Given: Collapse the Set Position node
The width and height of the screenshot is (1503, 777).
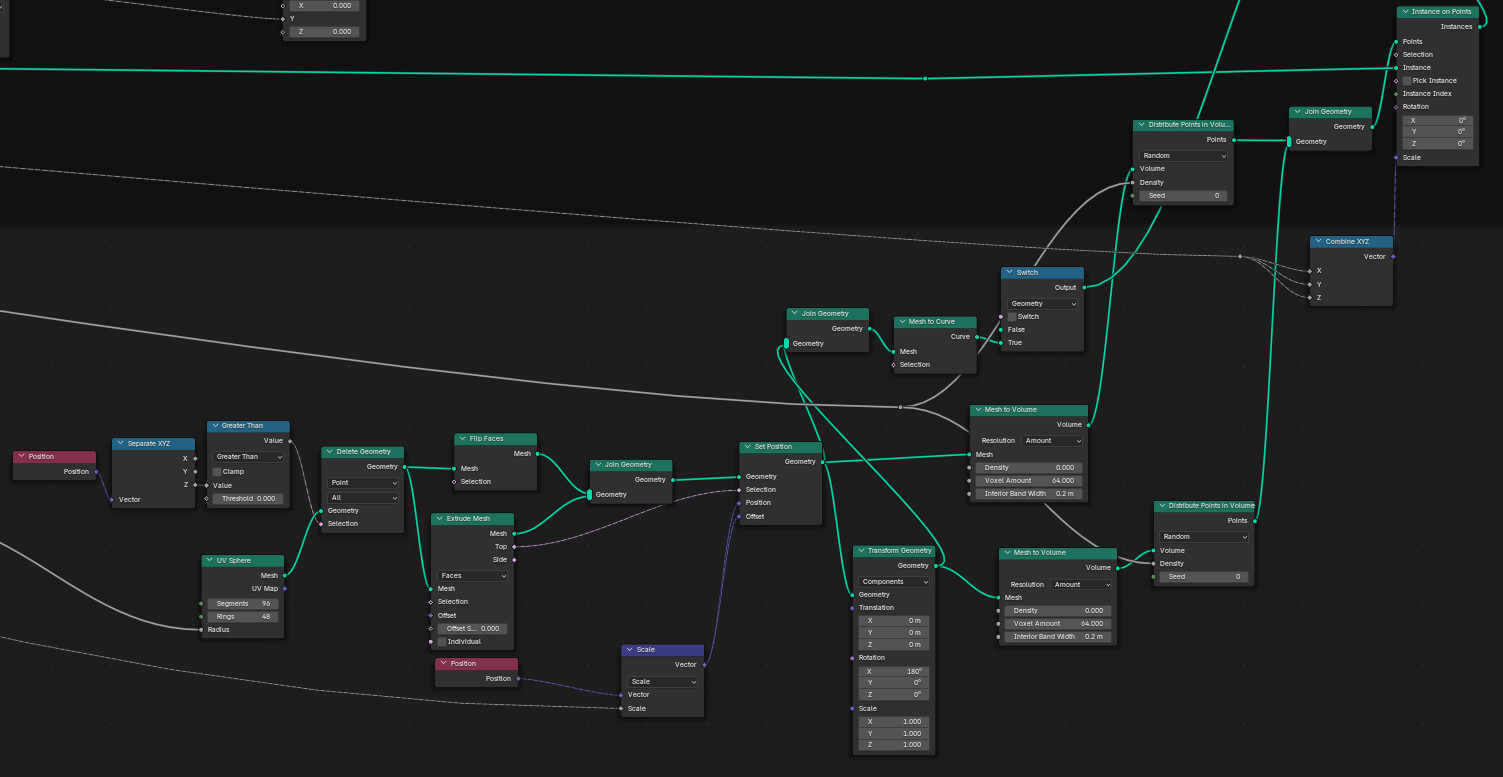Looking at the screenshot, I should point(747,447).
